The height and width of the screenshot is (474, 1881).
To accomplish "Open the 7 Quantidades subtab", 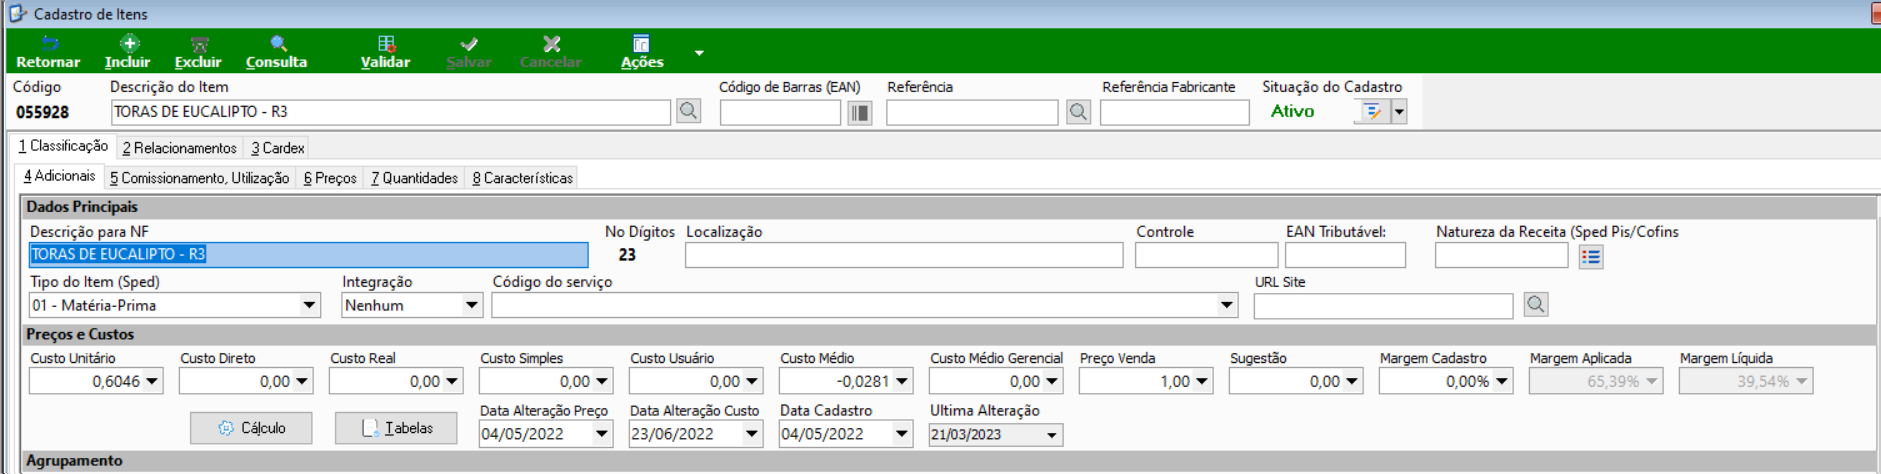I will point(414,178).
